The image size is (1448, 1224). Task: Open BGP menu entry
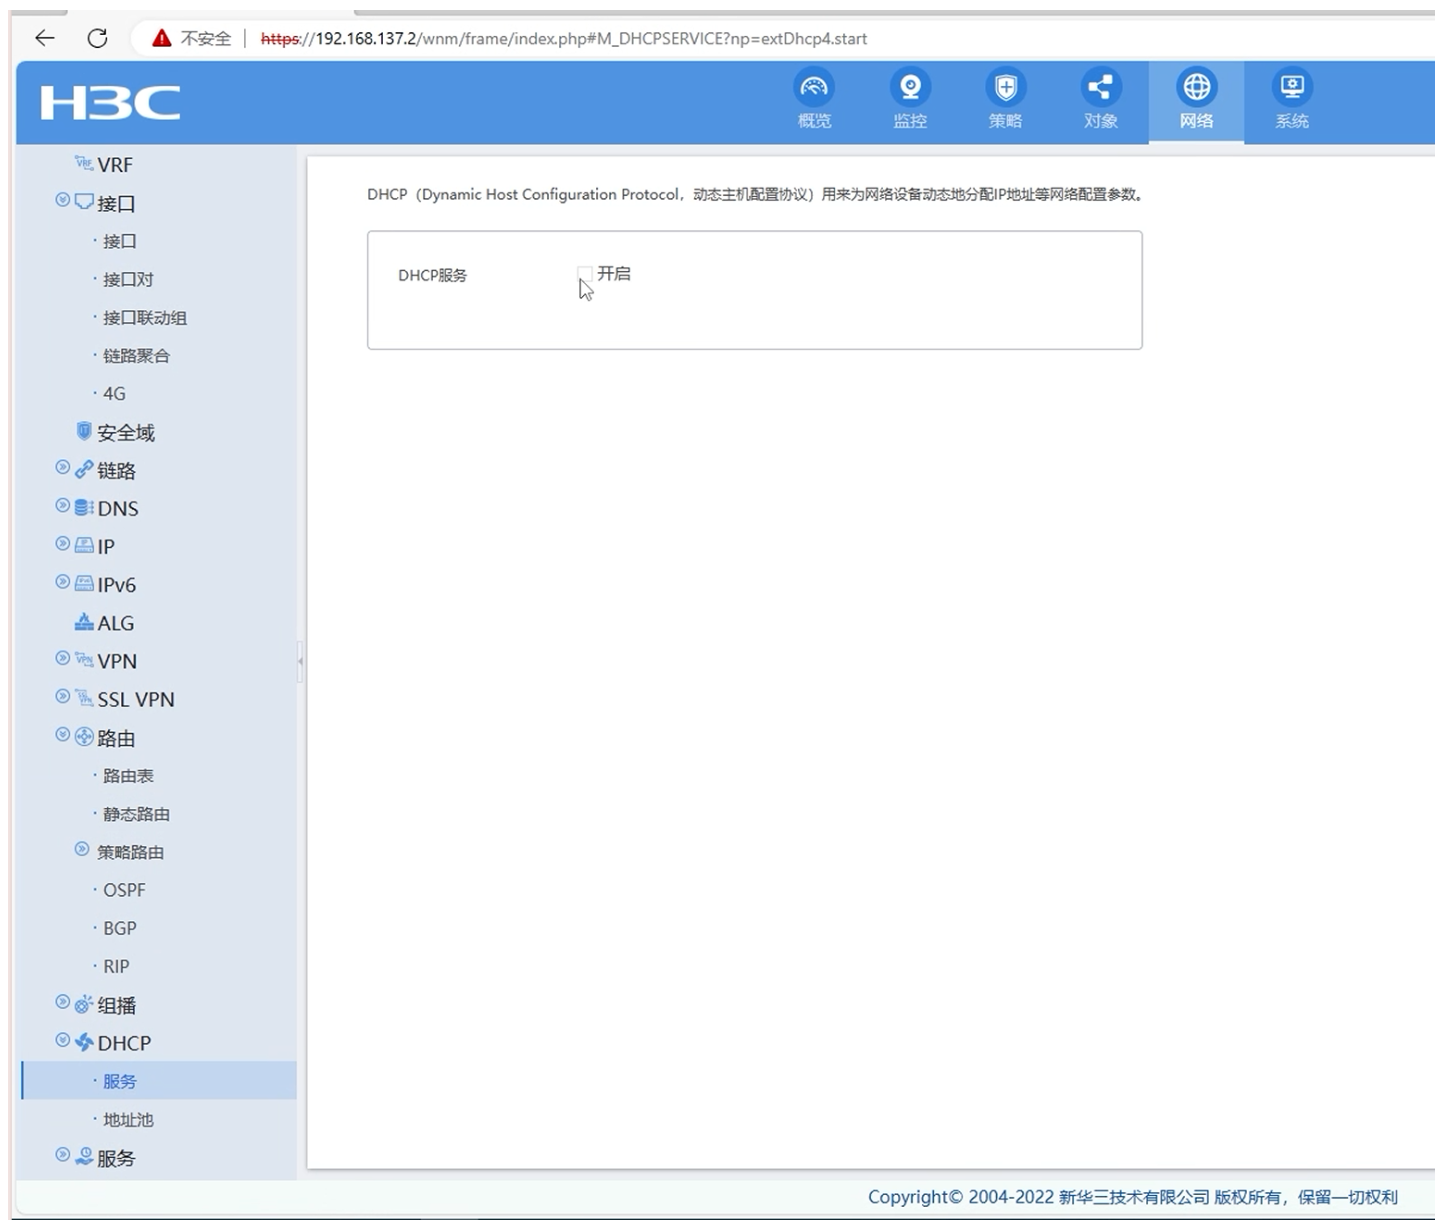120,928
